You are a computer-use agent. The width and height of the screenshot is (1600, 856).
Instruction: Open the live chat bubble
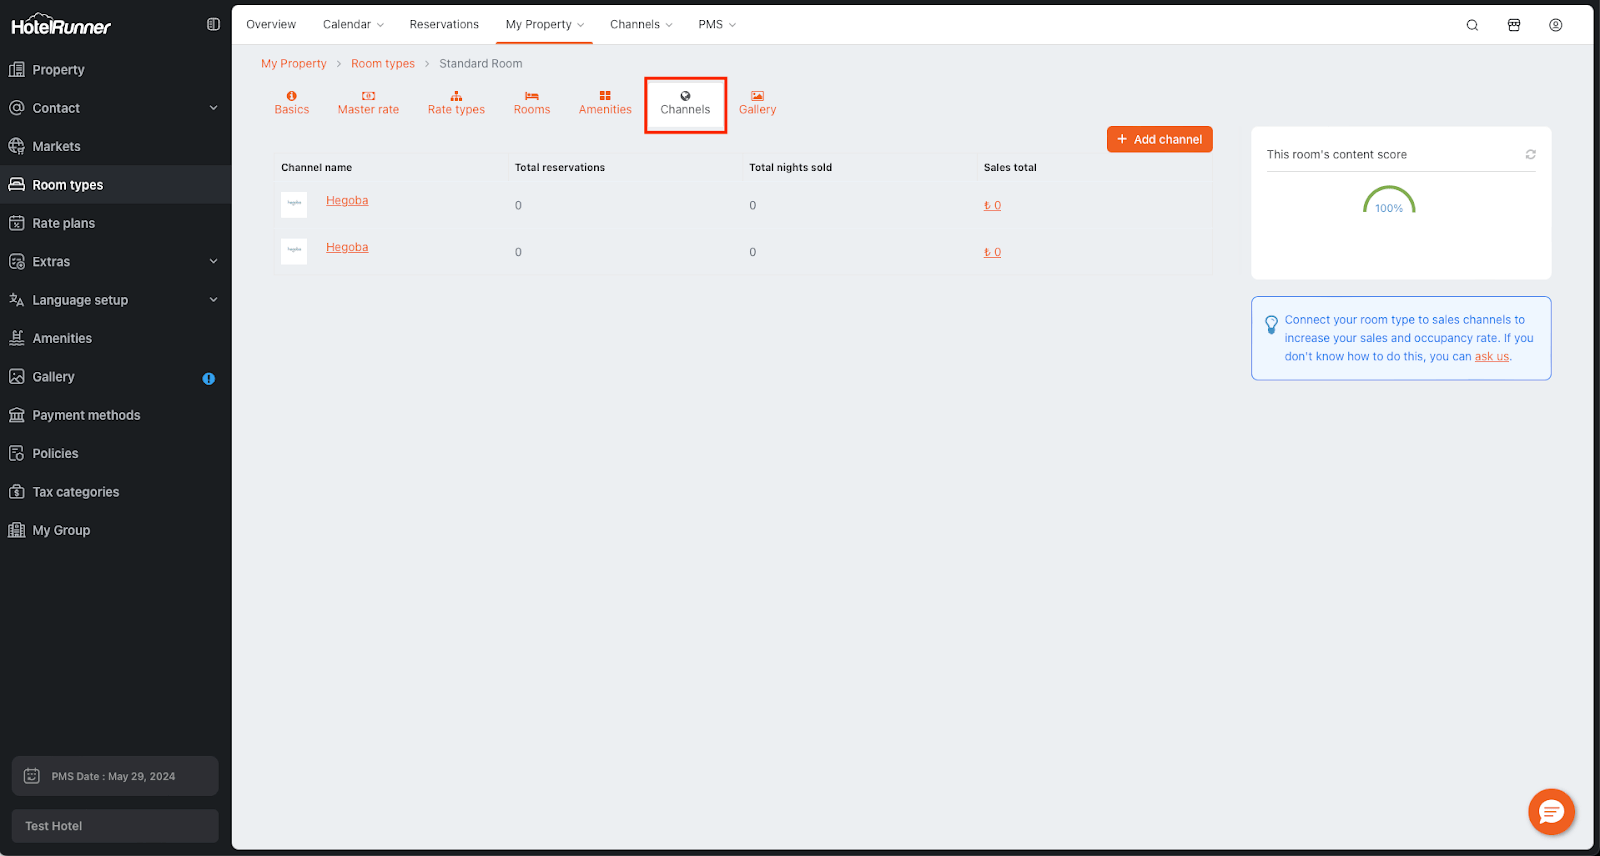click(1551, 811)
